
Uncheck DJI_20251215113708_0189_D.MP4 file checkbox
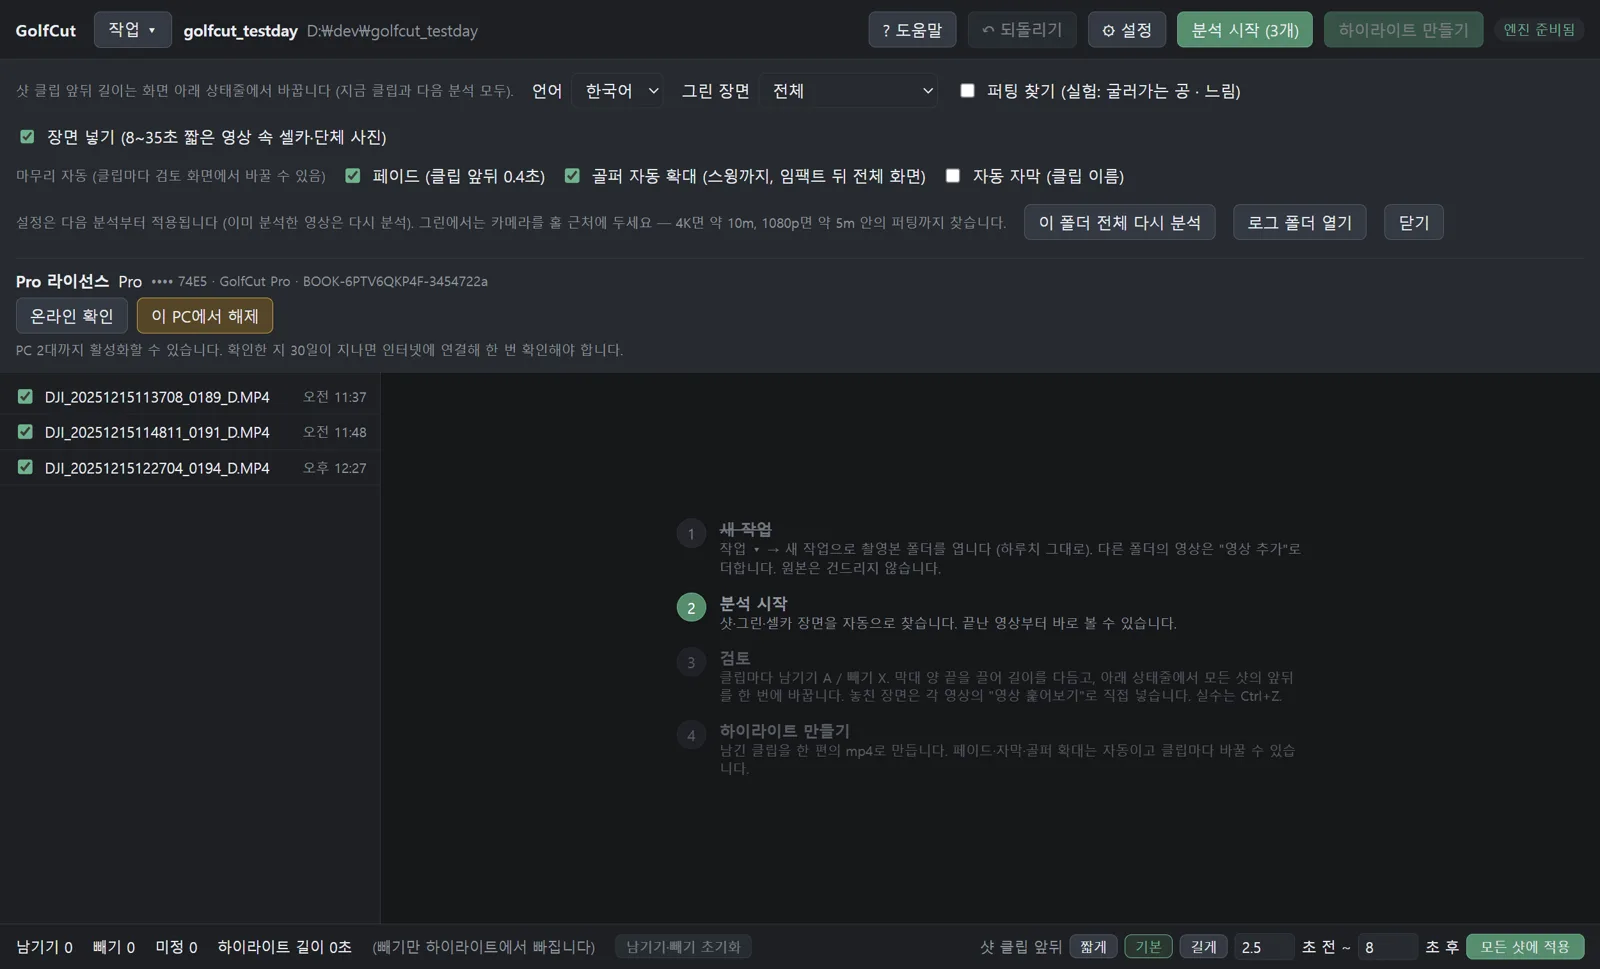click(25, 397)
